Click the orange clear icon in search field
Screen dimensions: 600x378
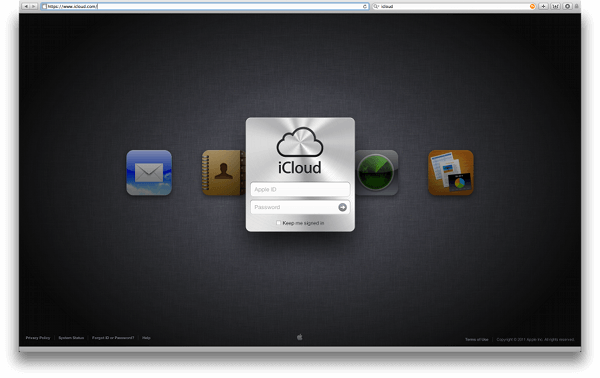pos(532,6)
